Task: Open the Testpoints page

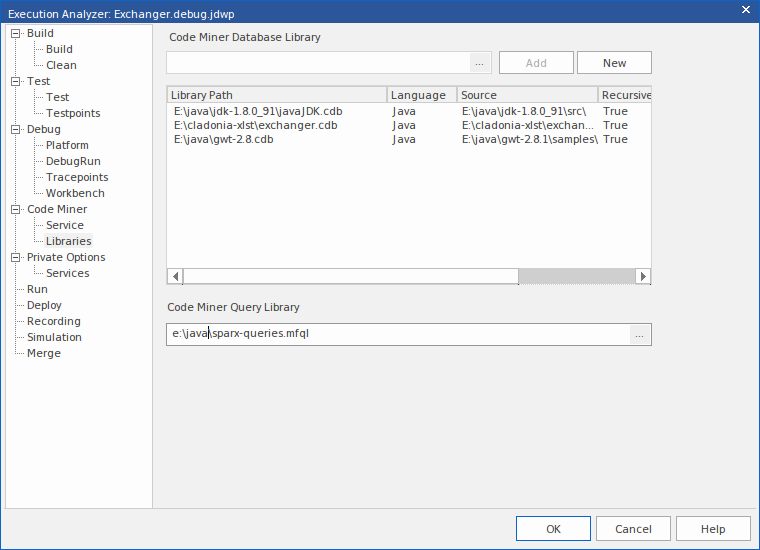Action: [73, 113]
